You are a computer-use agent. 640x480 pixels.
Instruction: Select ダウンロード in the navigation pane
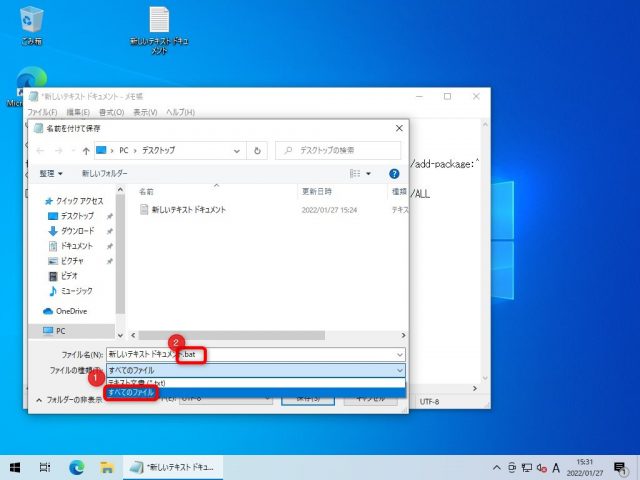[x=76, y=231]
